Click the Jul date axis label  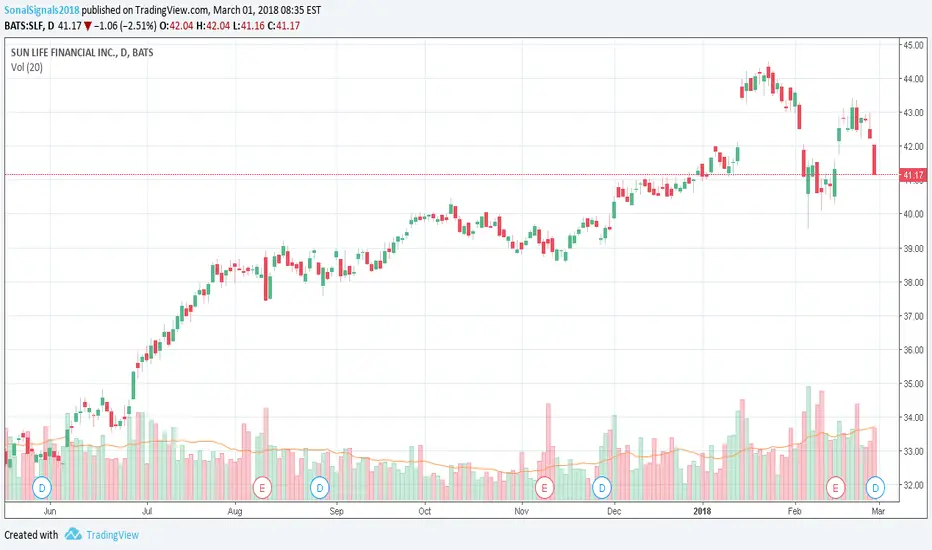147,511
